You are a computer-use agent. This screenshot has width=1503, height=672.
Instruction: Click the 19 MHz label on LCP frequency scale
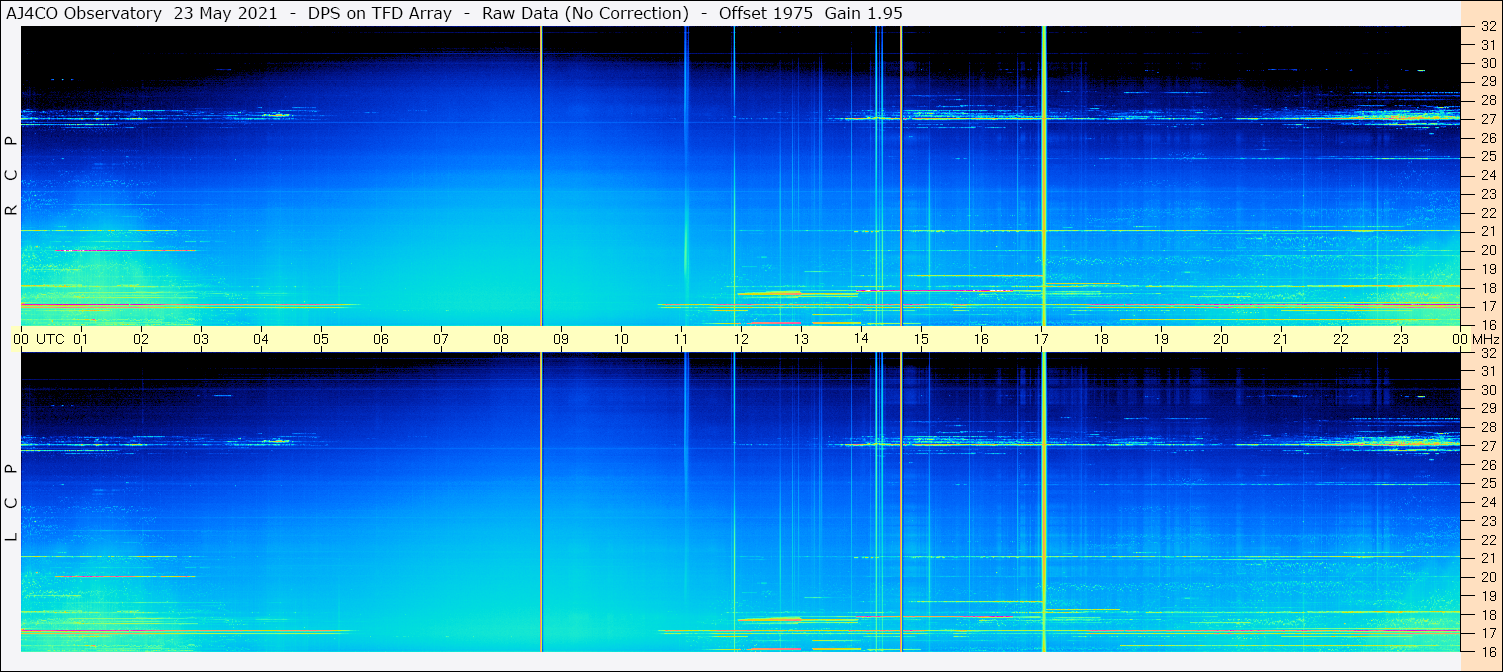click(x=1488, y=596)
